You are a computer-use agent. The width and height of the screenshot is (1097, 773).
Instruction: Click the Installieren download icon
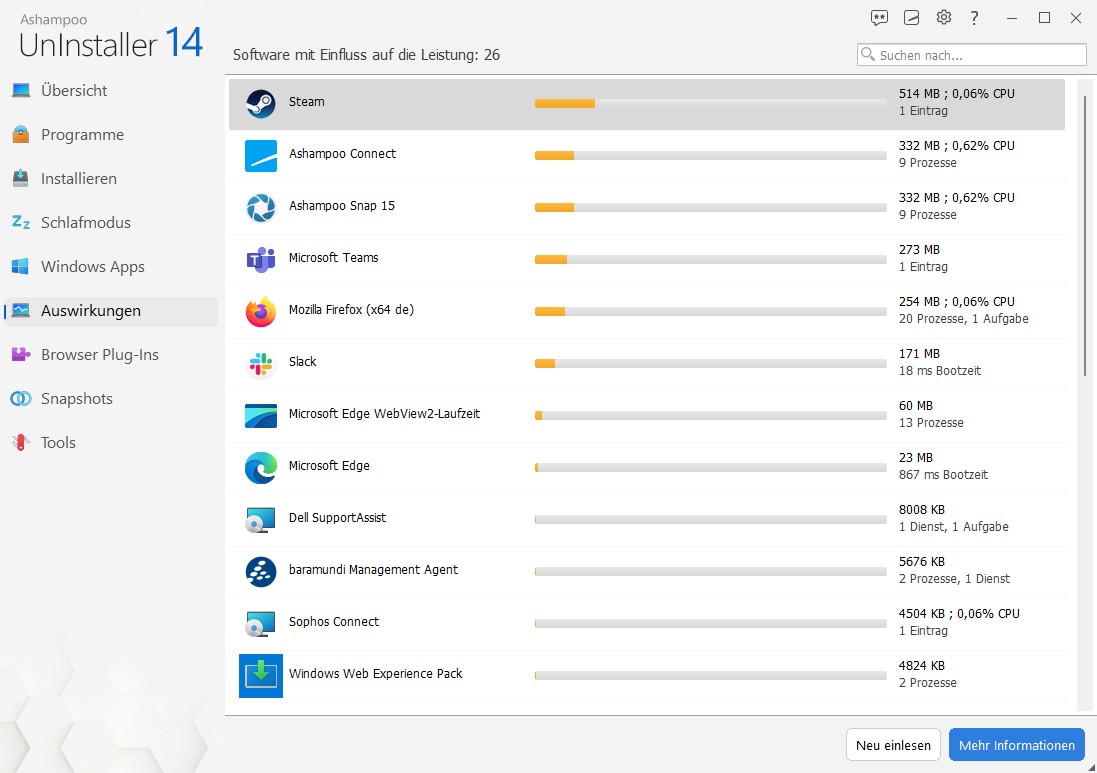click(21, 178)
